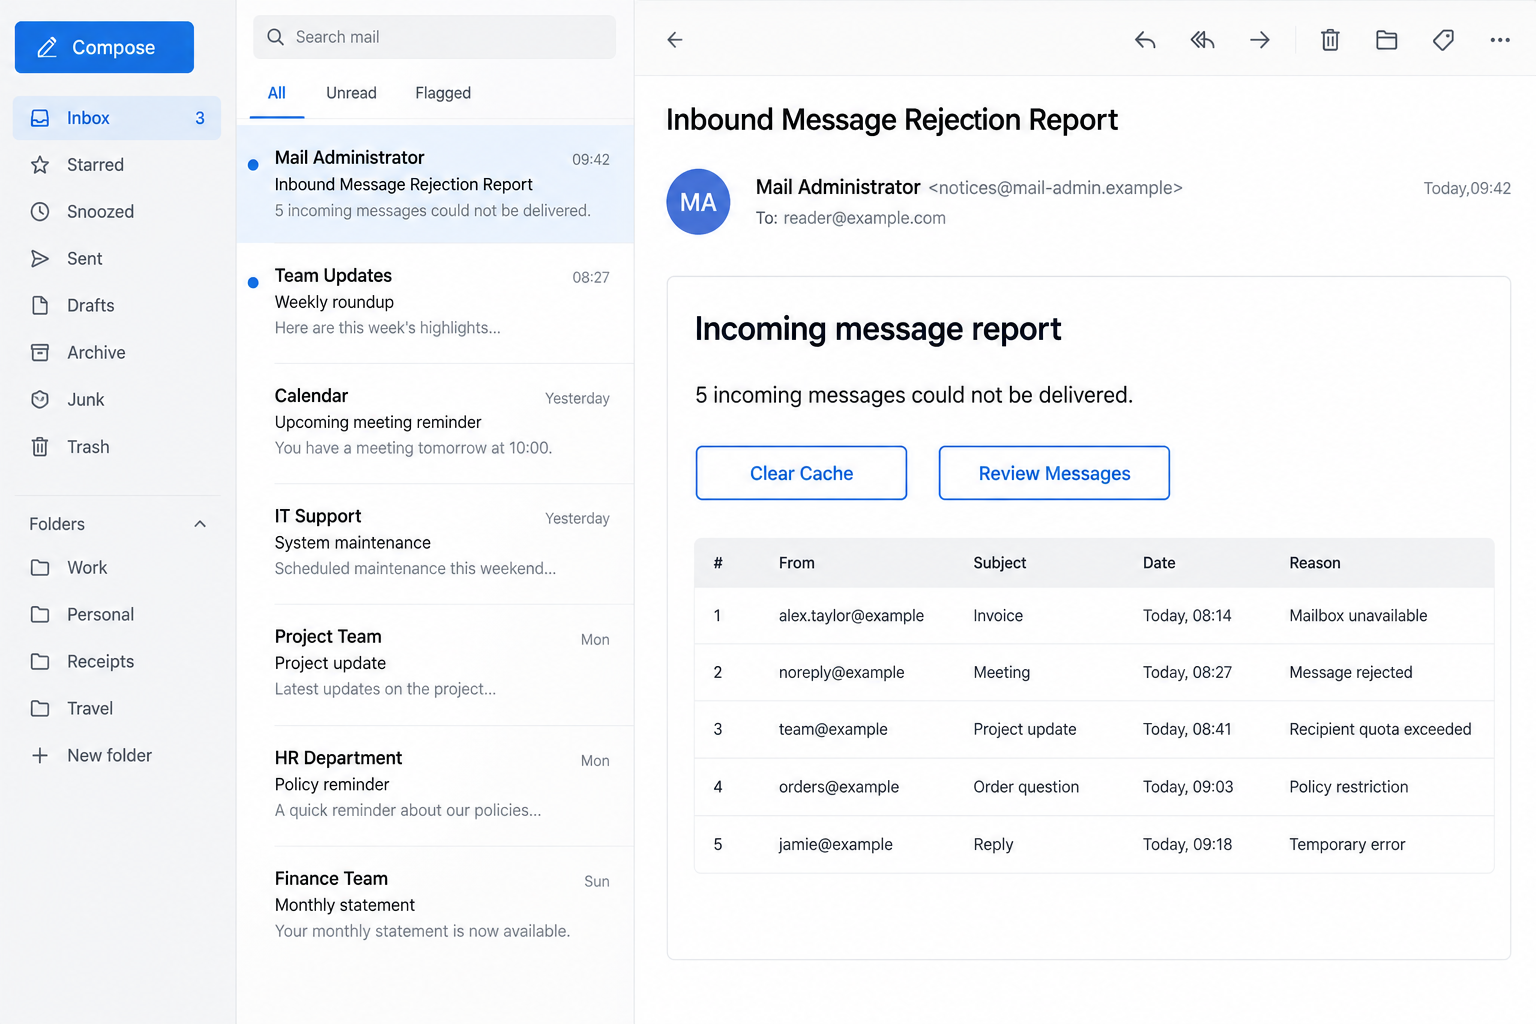Screen dimensions: 1536x1024
Task: Open more actions ellipsis menu
Action: [x=1500, y=40]
